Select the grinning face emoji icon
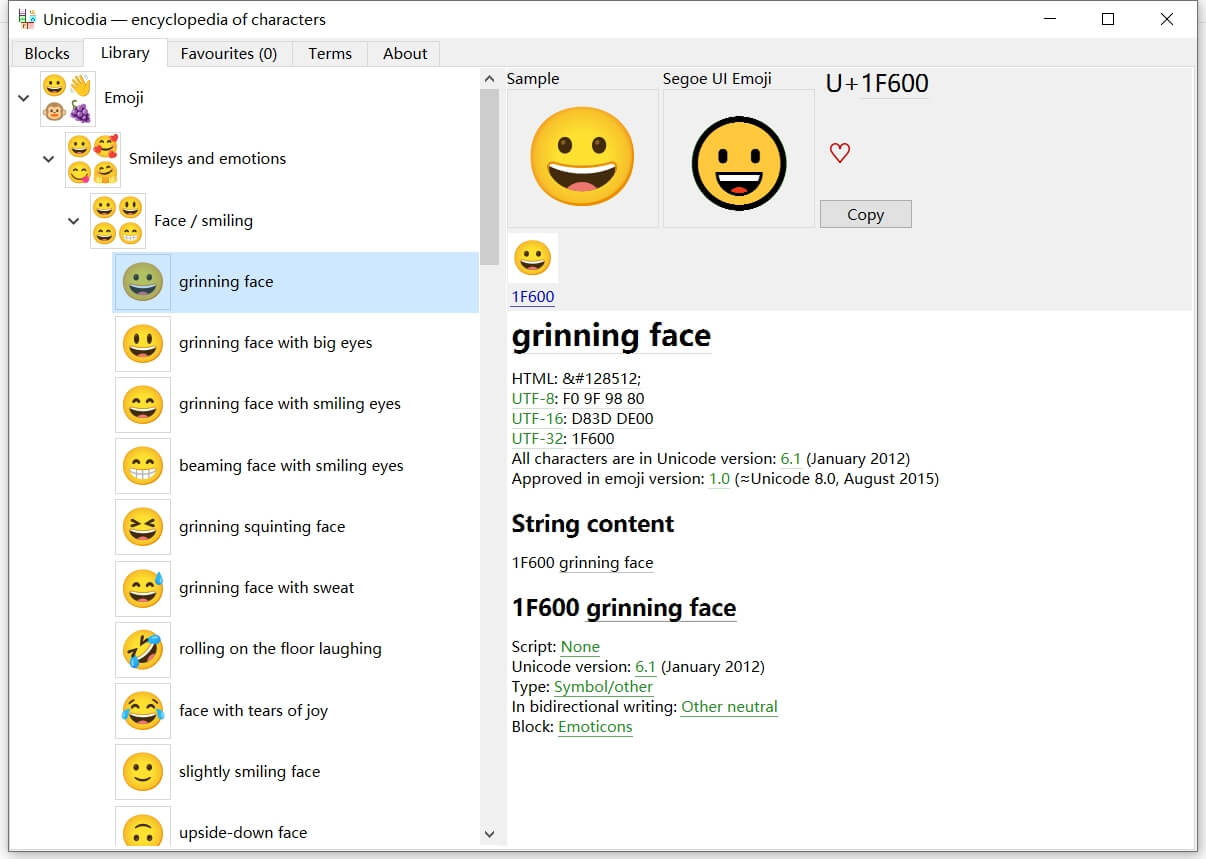Screen dimensions: 1206x859 (x=143, y=282)
